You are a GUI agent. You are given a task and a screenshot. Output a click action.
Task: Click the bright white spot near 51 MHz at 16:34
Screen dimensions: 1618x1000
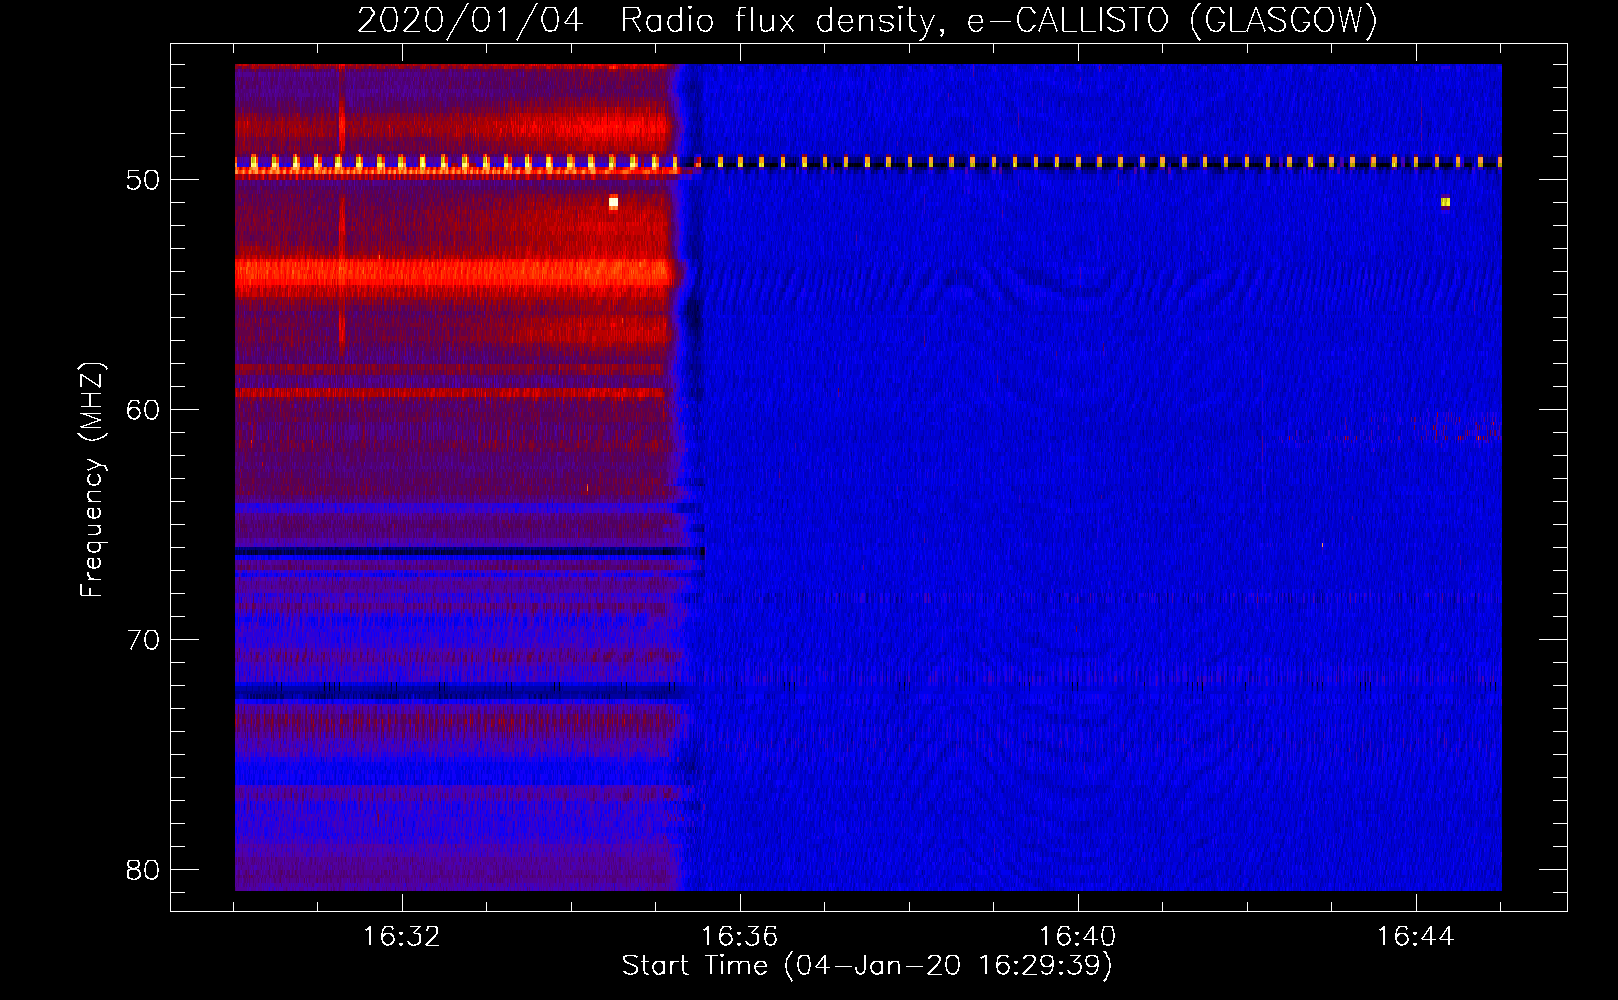point(613,203)
